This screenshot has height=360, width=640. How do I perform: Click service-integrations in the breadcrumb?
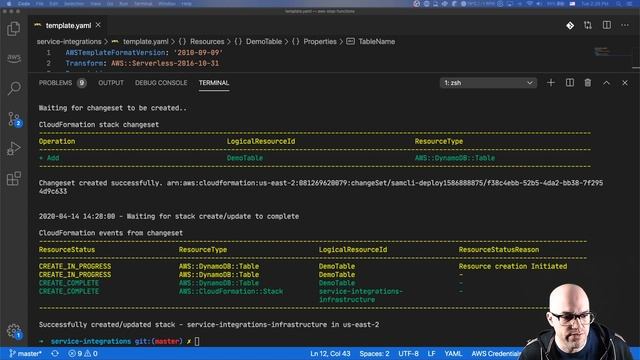click(69, 42)
